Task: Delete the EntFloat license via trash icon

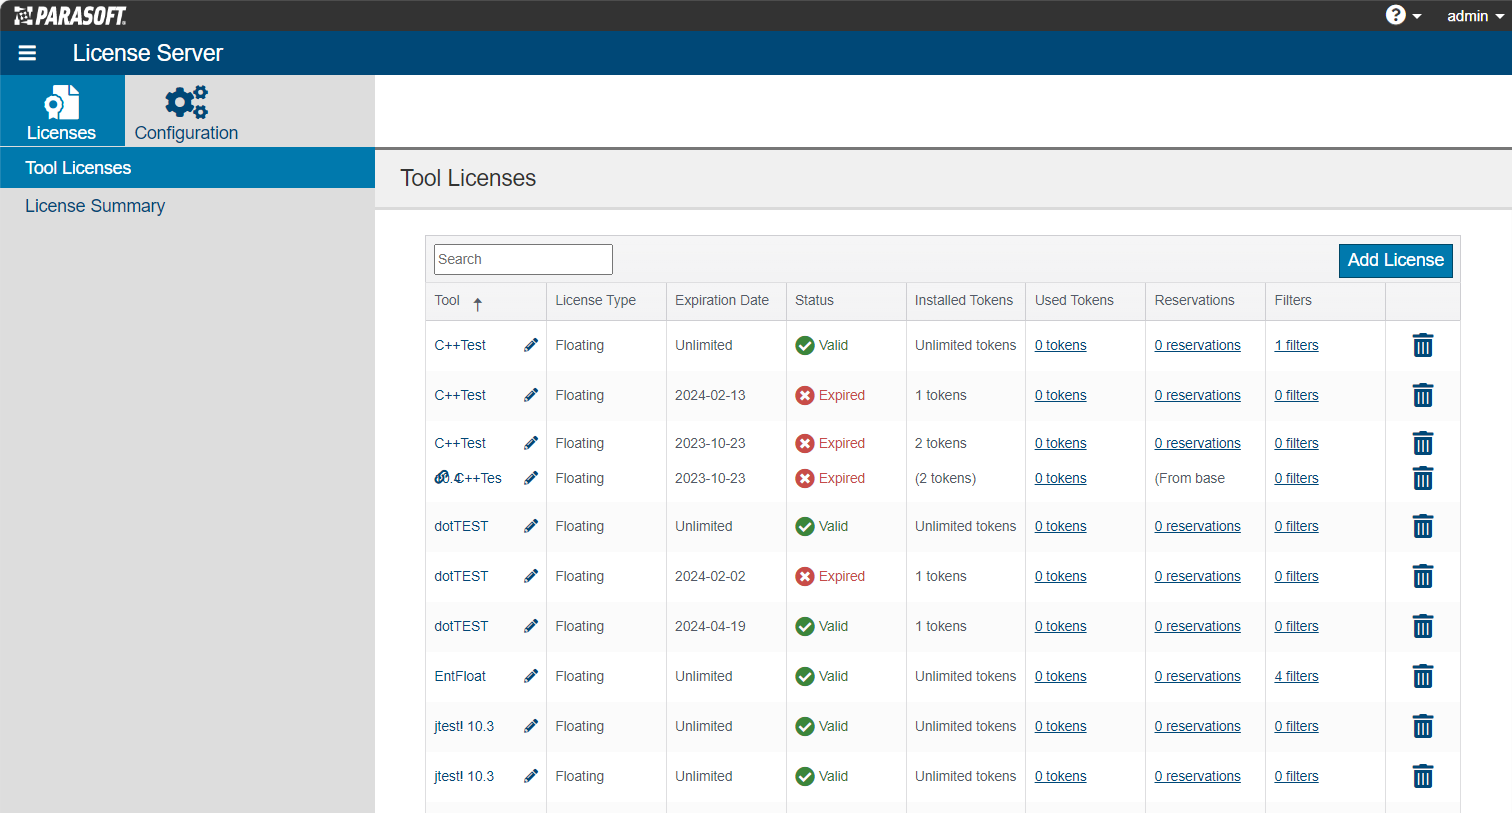Action: pyautogui.click(x=1423, y=676)
